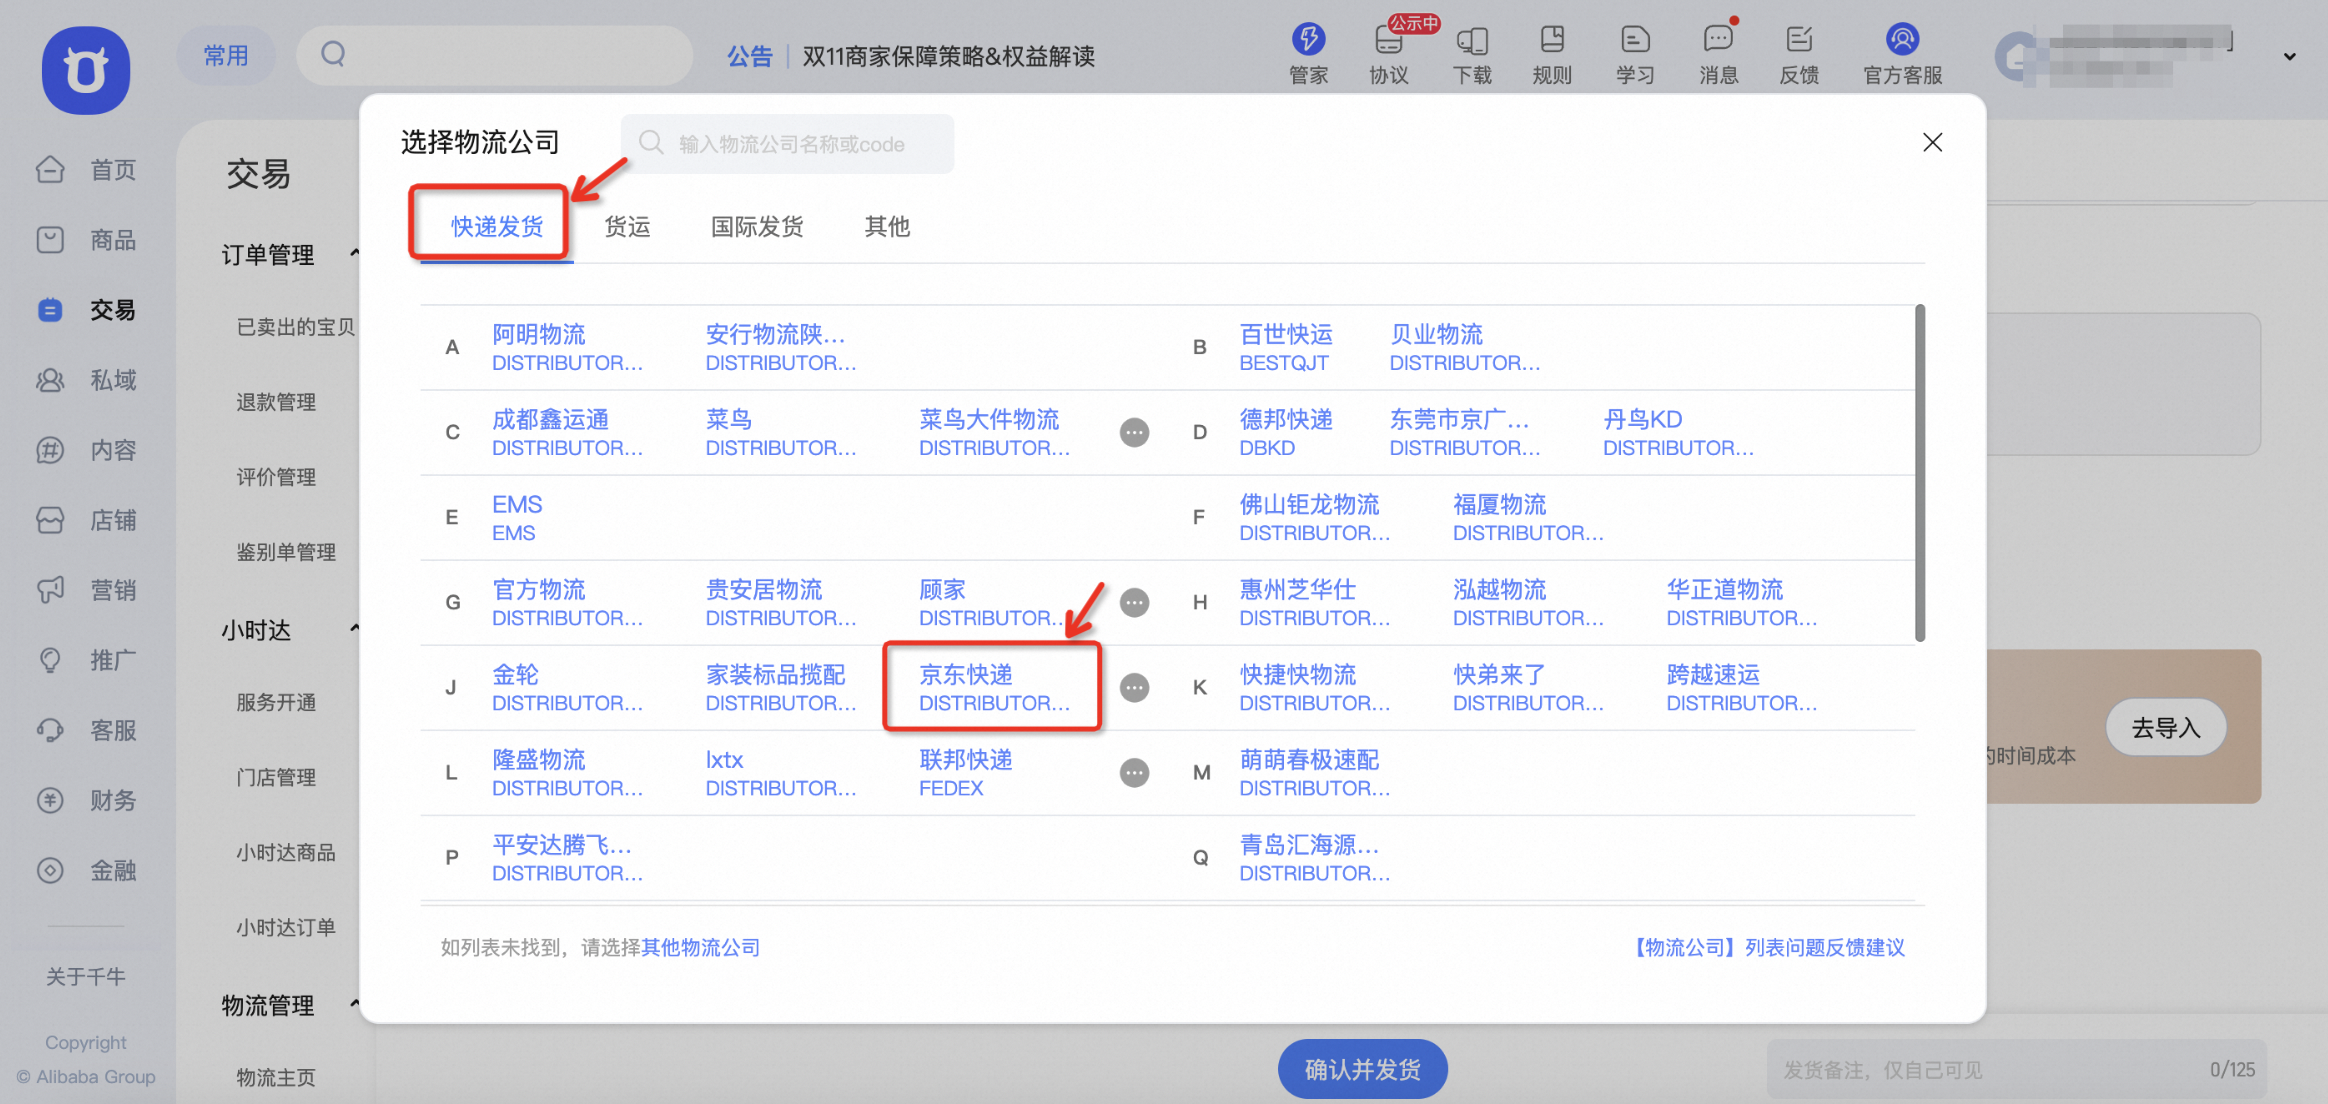The width and height of the screenshot is (2328, 1104).
Task: Open 关于千牛 link
Action: click(x=86, y=976)
